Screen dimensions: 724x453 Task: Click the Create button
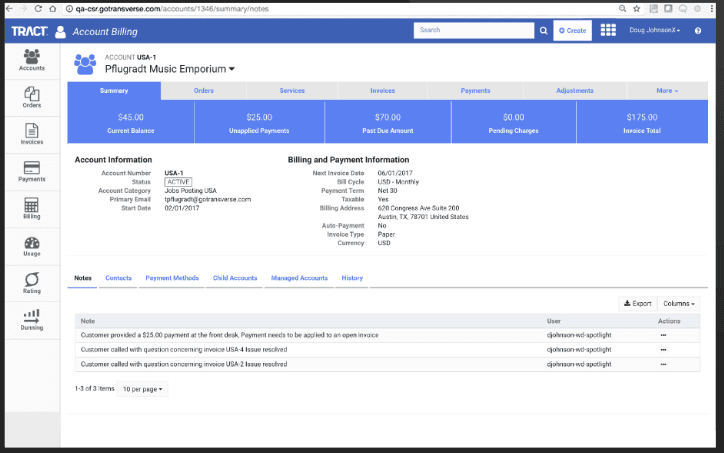573,31
